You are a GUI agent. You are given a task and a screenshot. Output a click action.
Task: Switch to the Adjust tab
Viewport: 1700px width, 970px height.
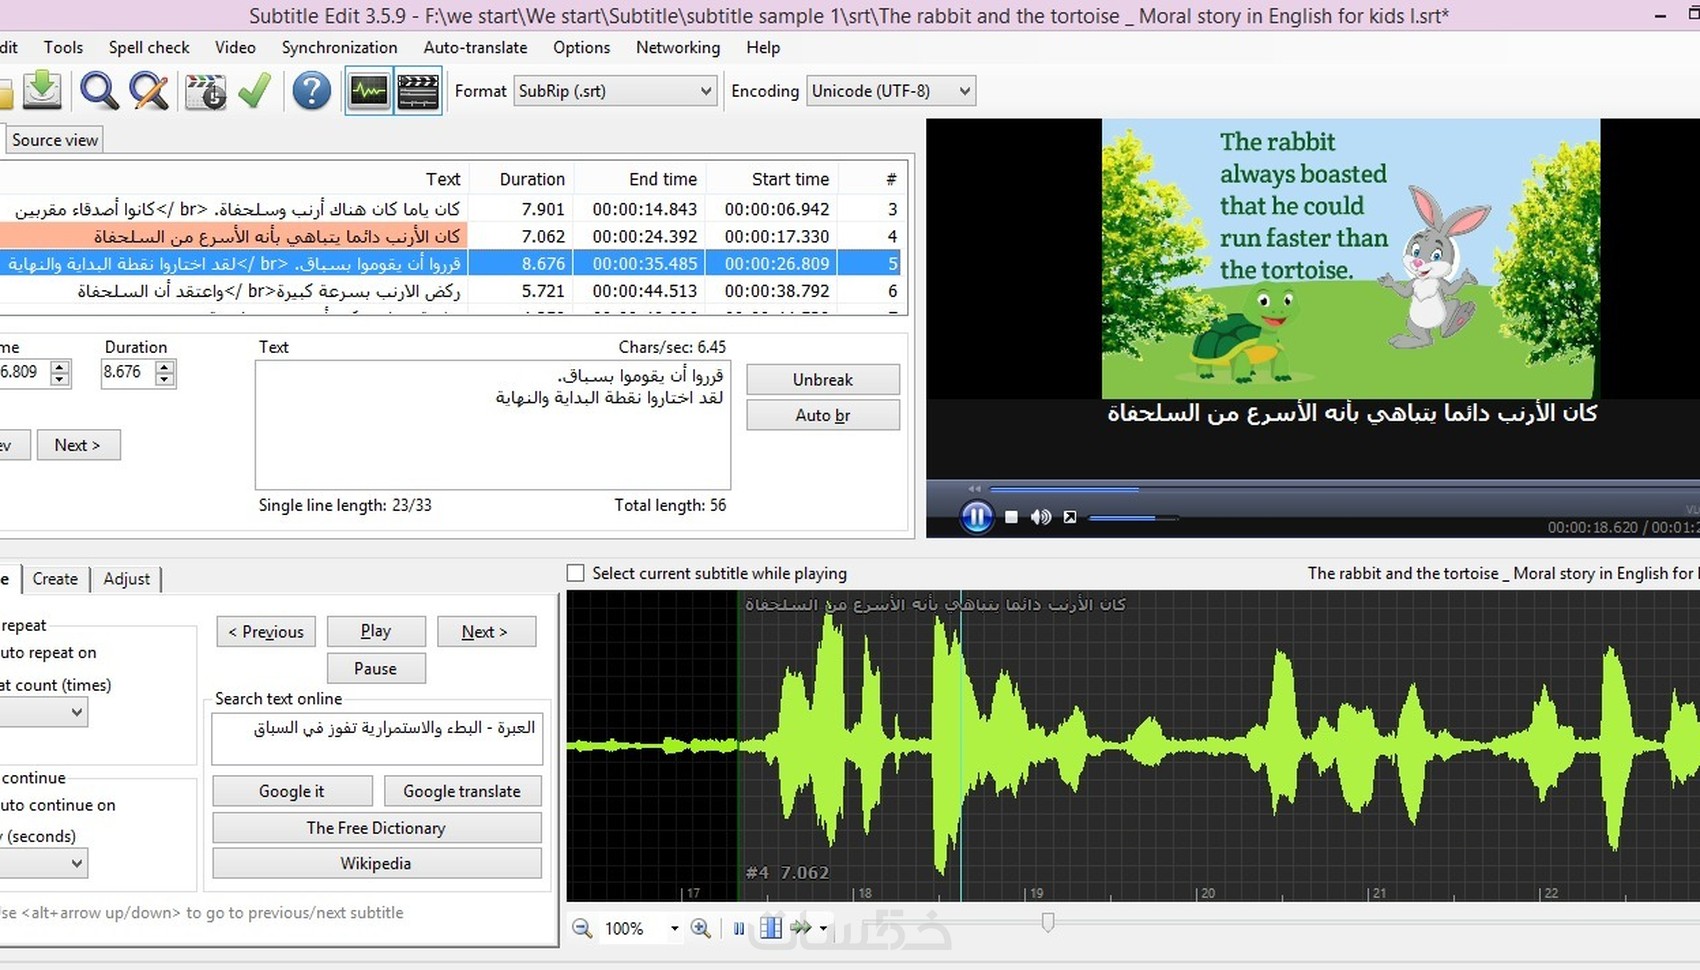126,579
